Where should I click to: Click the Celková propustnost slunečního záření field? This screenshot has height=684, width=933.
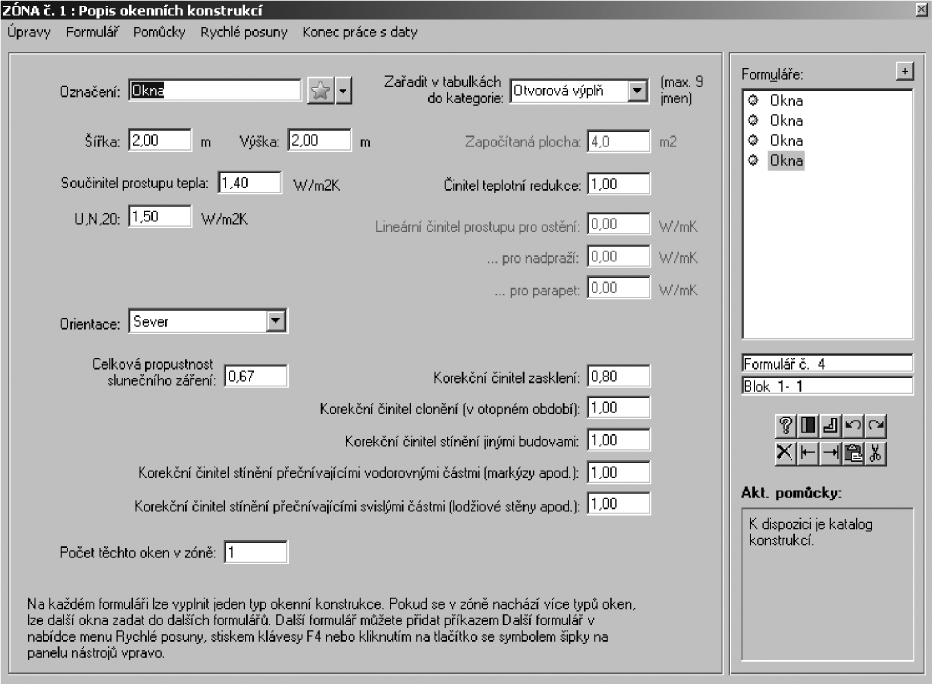coord(256,376)
